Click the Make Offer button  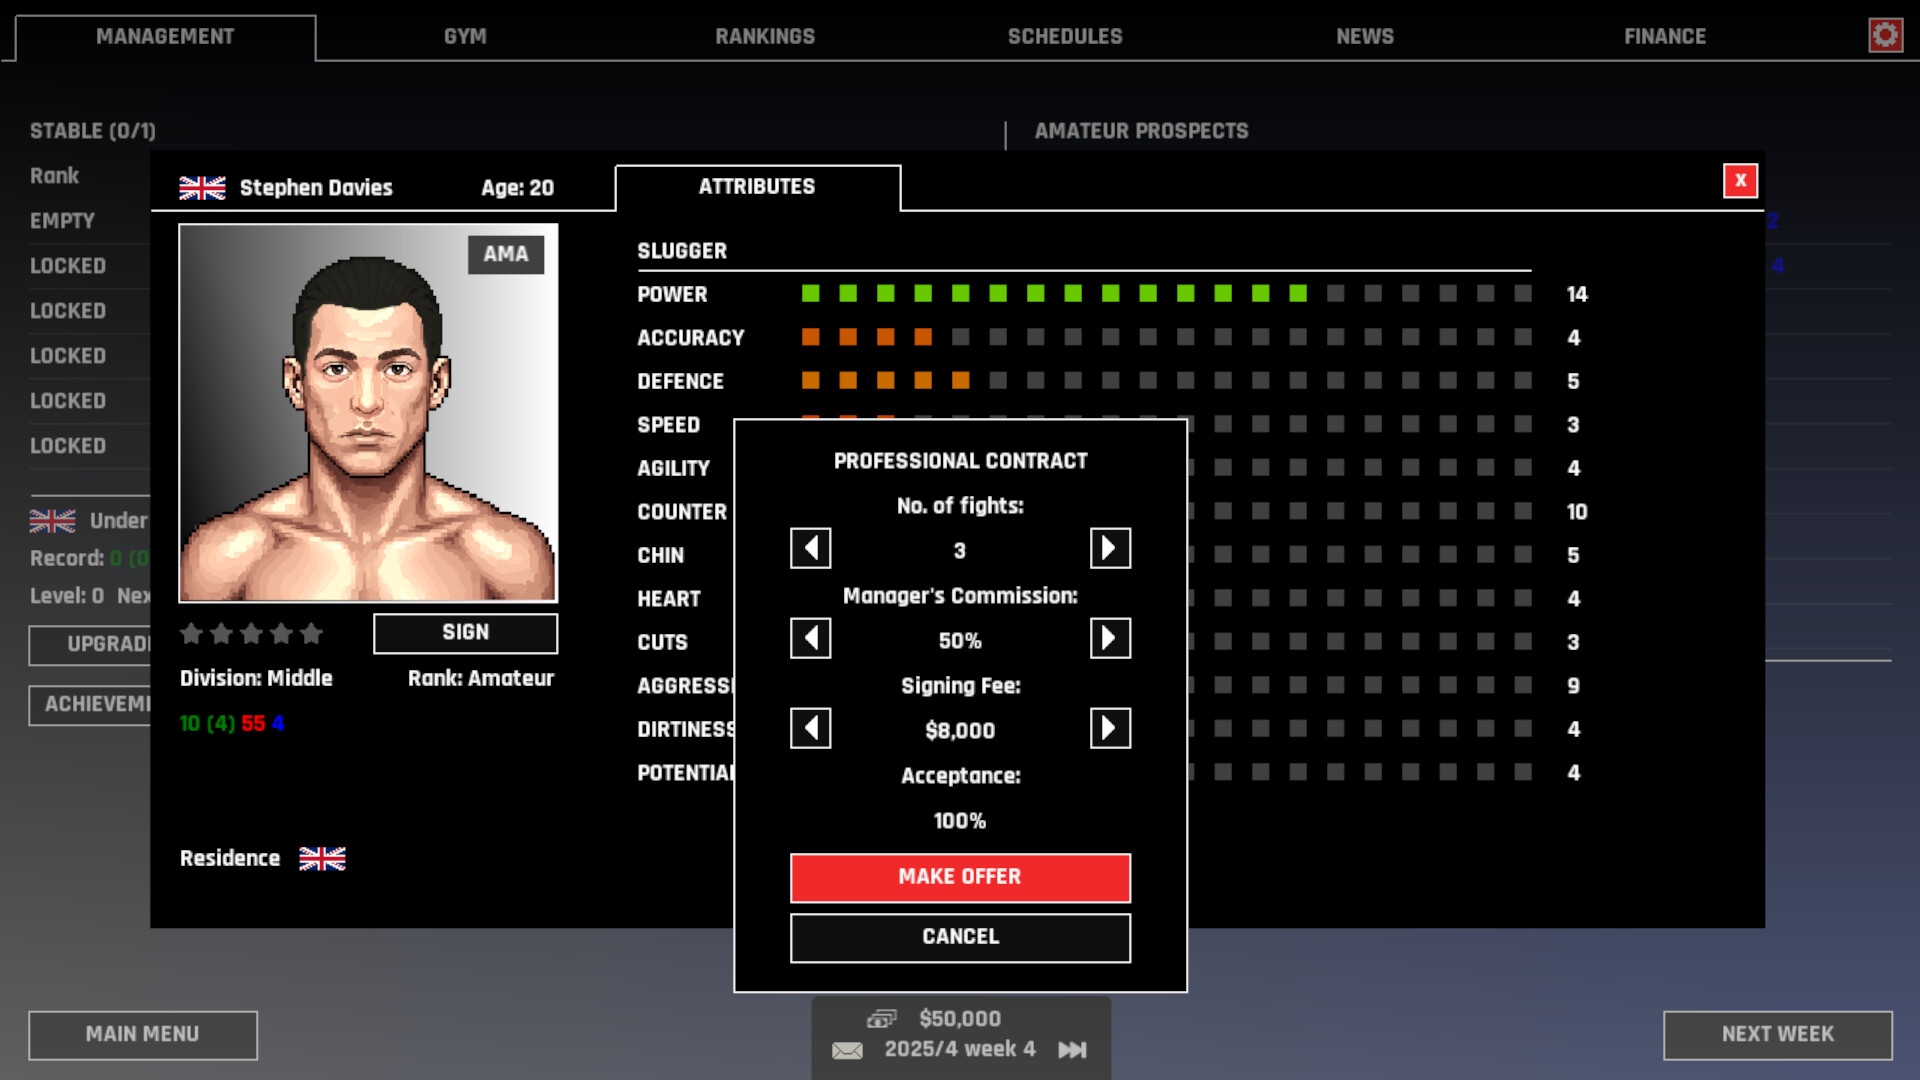pos(960,877)
